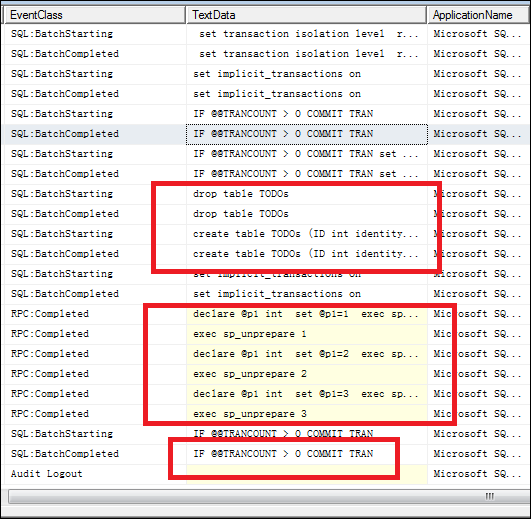Sort by the TextData column header
This screenshot has width=531, height=519.
point(306,15)
